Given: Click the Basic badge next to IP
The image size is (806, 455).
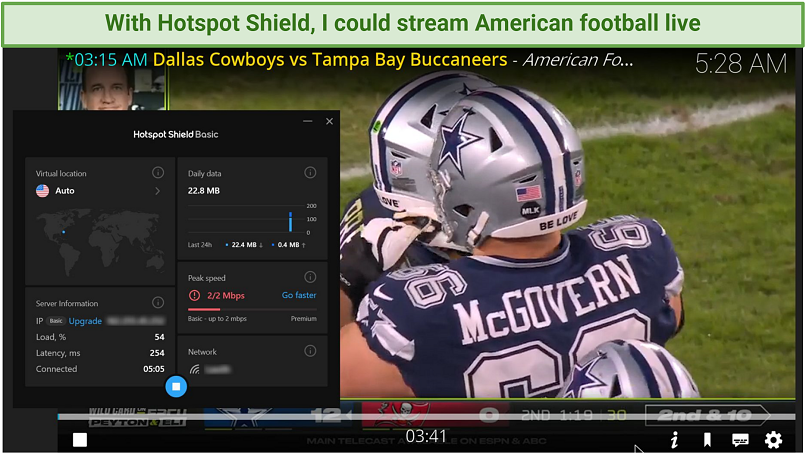Looking at the screenshot, I should tap(56, 321).
